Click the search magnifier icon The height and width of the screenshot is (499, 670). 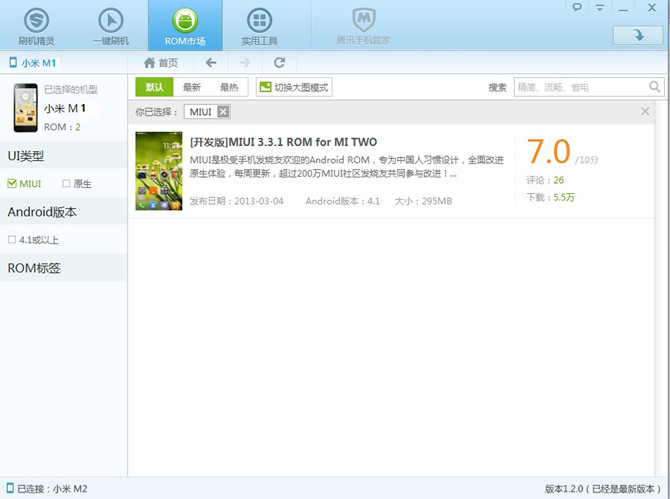655,87
